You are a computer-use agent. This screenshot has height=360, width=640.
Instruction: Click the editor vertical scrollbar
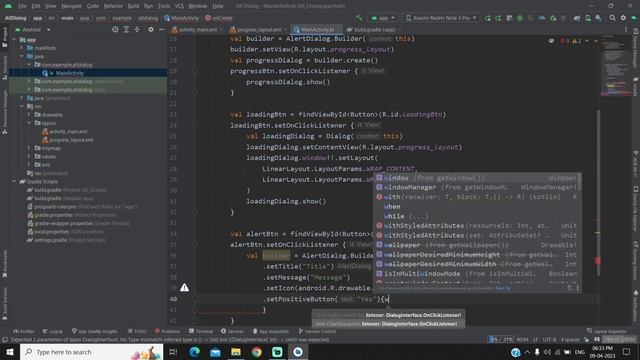coord(598,192)
